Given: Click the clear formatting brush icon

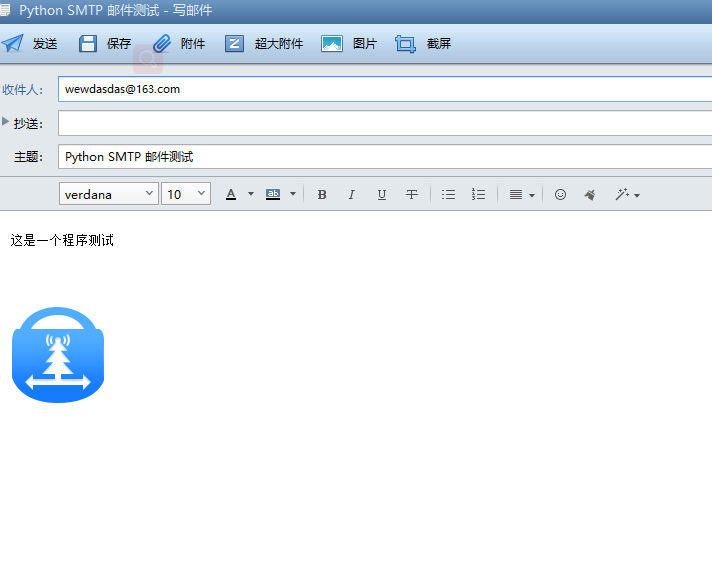Looking at the screenshot, I should pyautogui.click(x=589, y=195).
